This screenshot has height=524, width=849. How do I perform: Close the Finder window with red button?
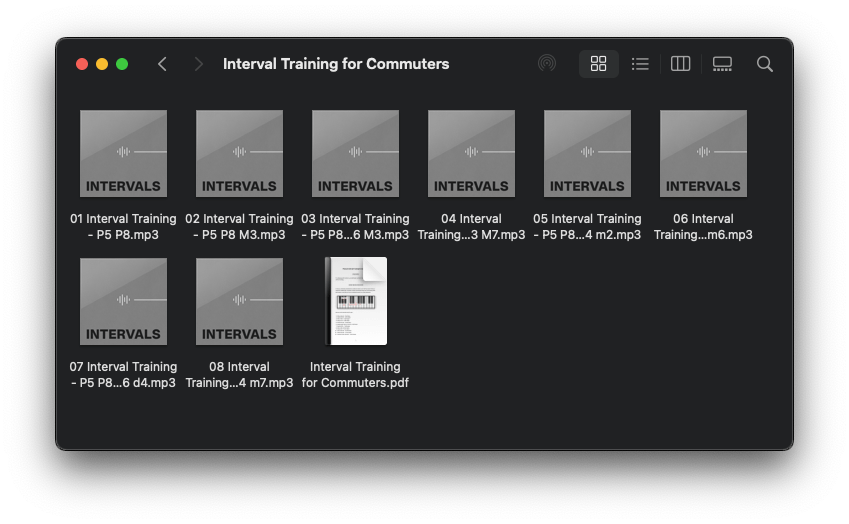click(x=82, y=64)
